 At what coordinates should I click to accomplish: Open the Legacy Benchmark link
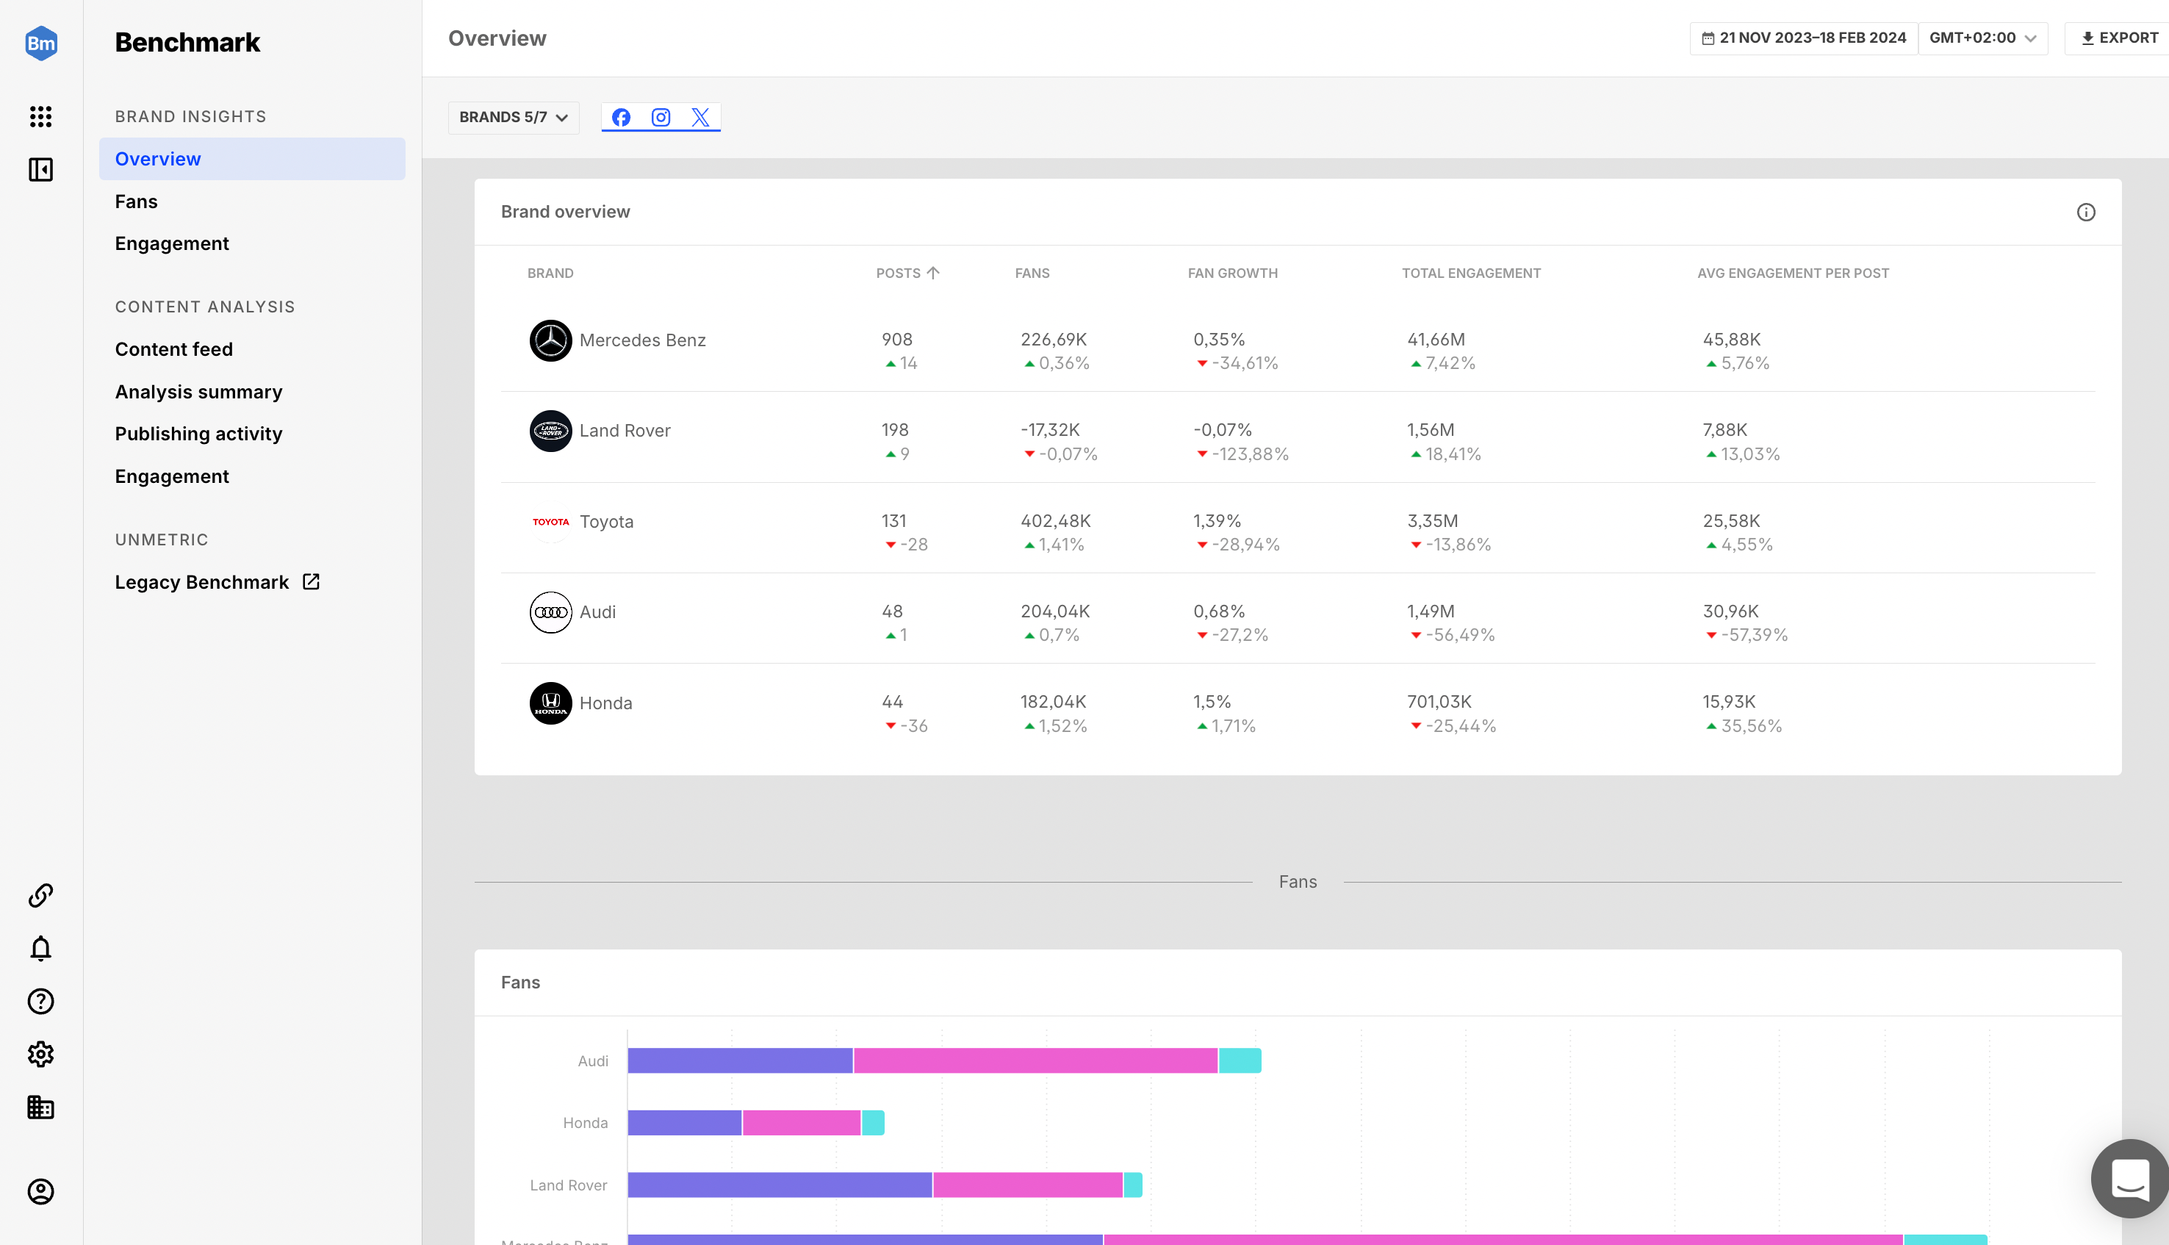pos(202,582)
